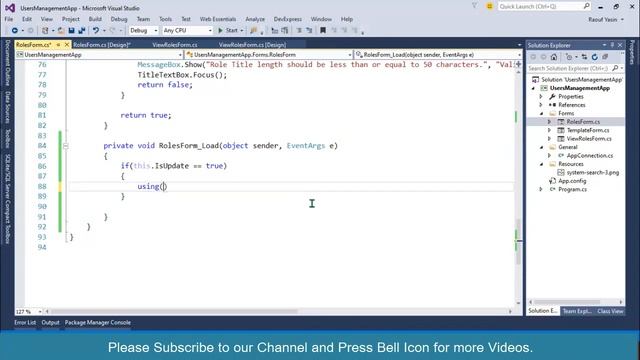Pin the RolesForm.cs tab

pyautogui.click(x=58, y=44)
